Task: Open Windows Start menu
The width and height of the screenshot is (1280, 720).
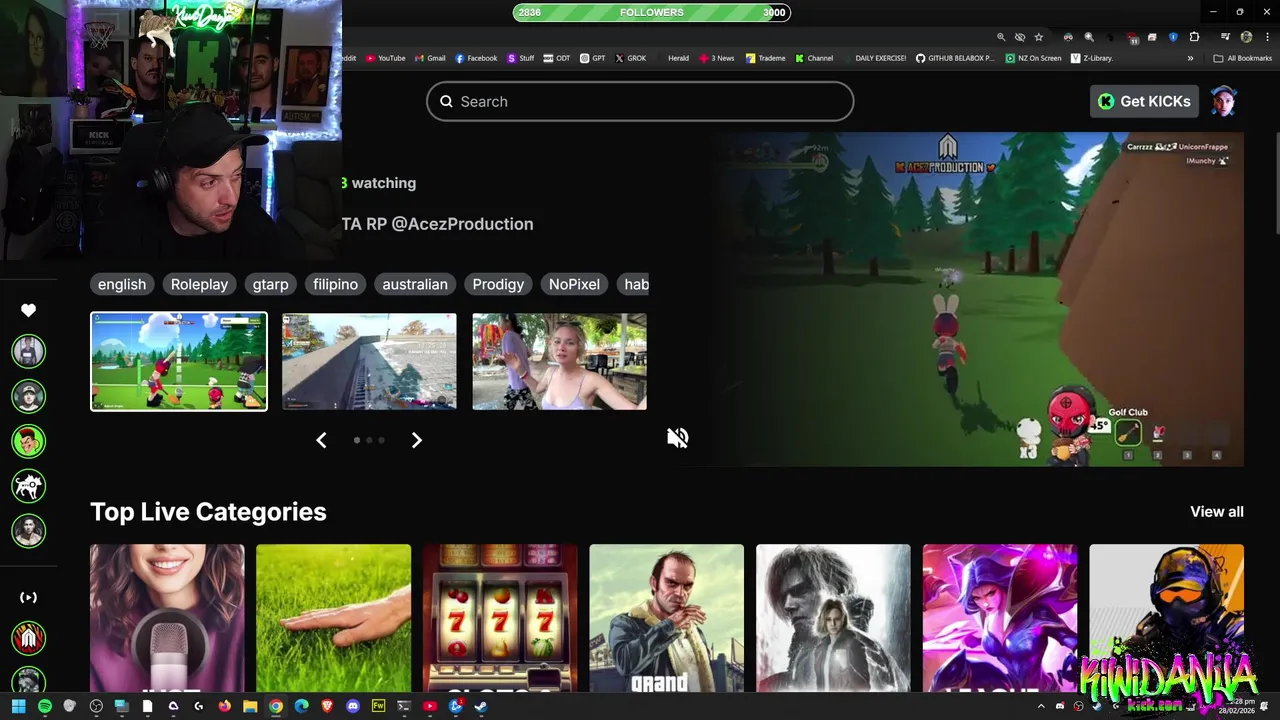Action: click(x=18, y=706)
